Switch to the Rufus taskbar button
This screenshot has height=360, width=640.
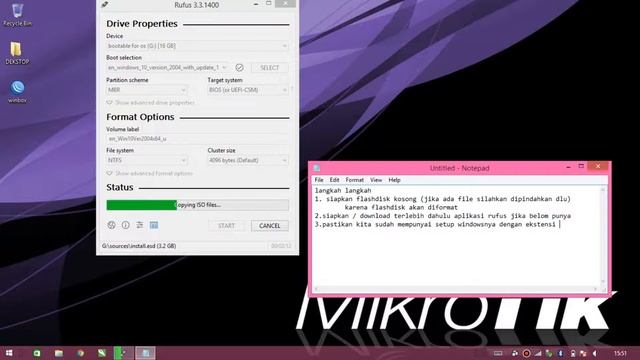pyautogui.click(x=123, y=353)
